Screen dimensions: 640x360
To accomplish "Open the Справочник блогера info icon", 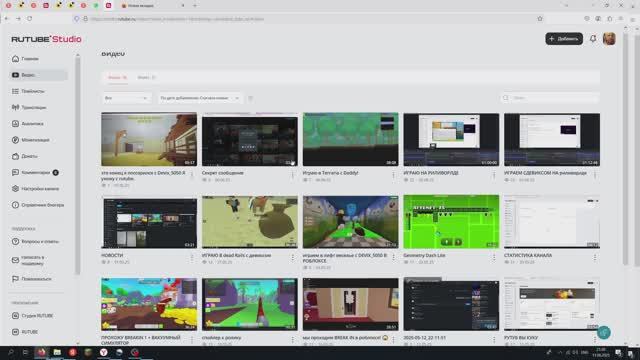I will pos(16,205).
